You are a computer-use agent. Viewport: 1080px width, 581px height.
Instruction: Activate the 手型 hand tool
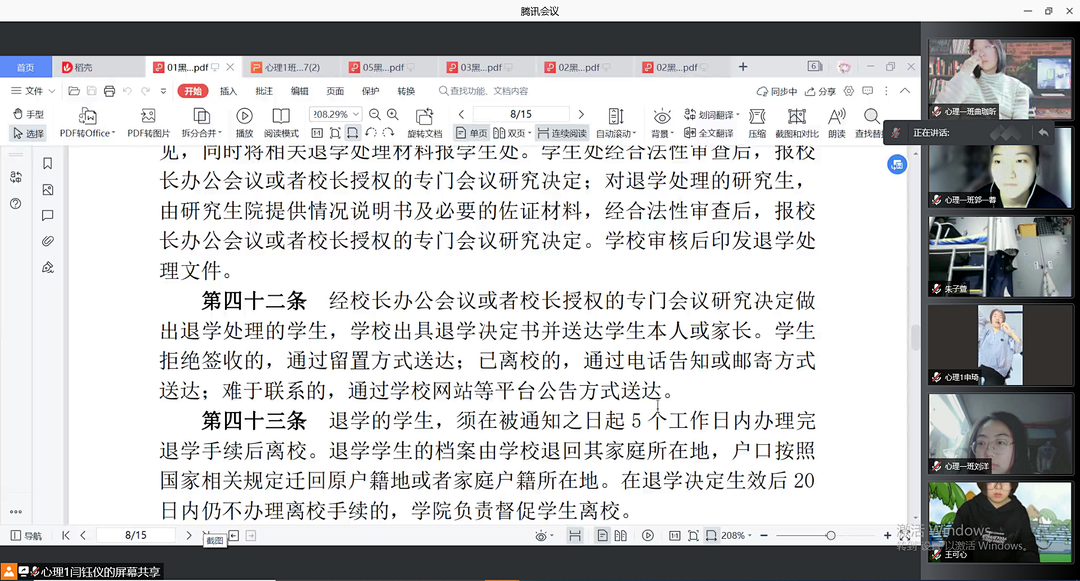point(28,115)
